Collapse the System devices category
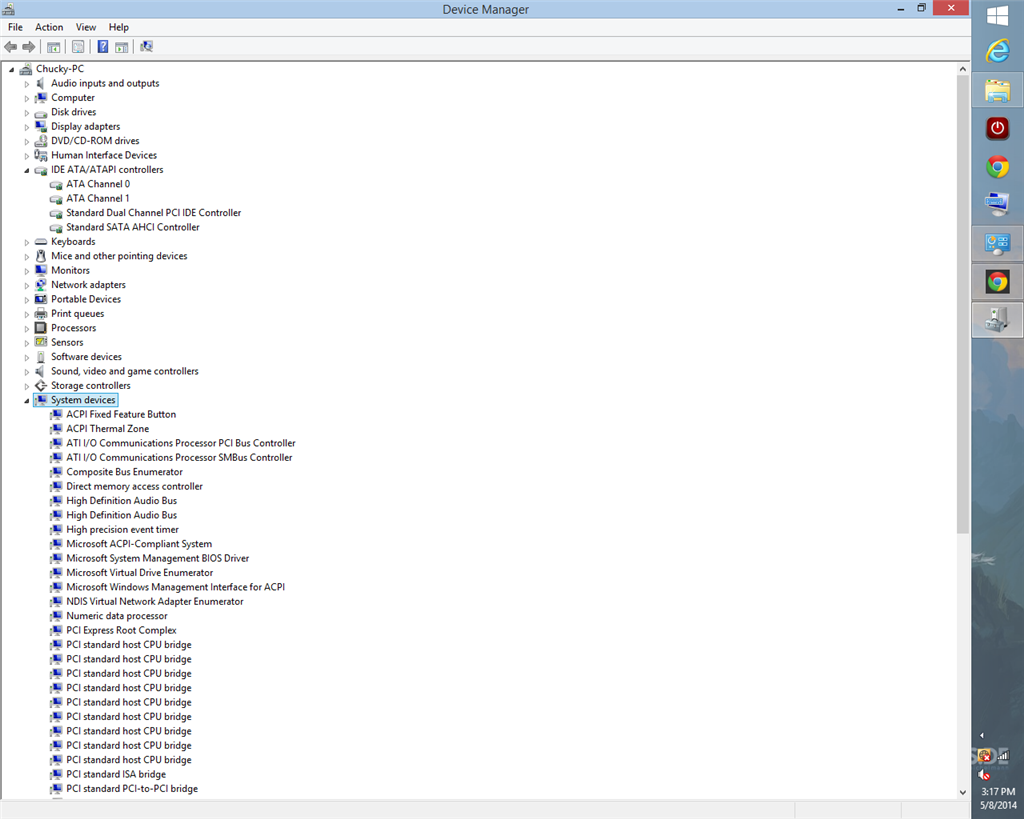1024x819 pixels. tap(27, 401)
